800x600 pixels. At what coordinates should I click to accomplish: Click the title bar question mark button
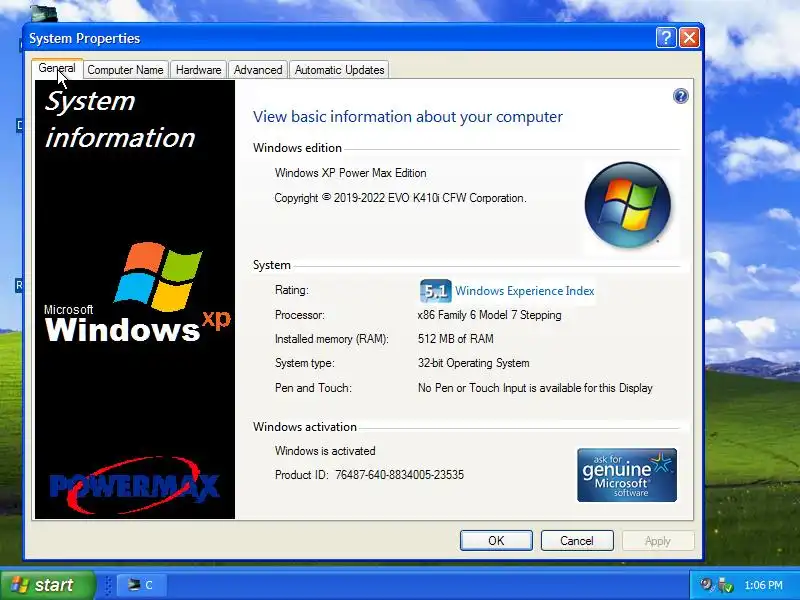click(x=666, y=38)
